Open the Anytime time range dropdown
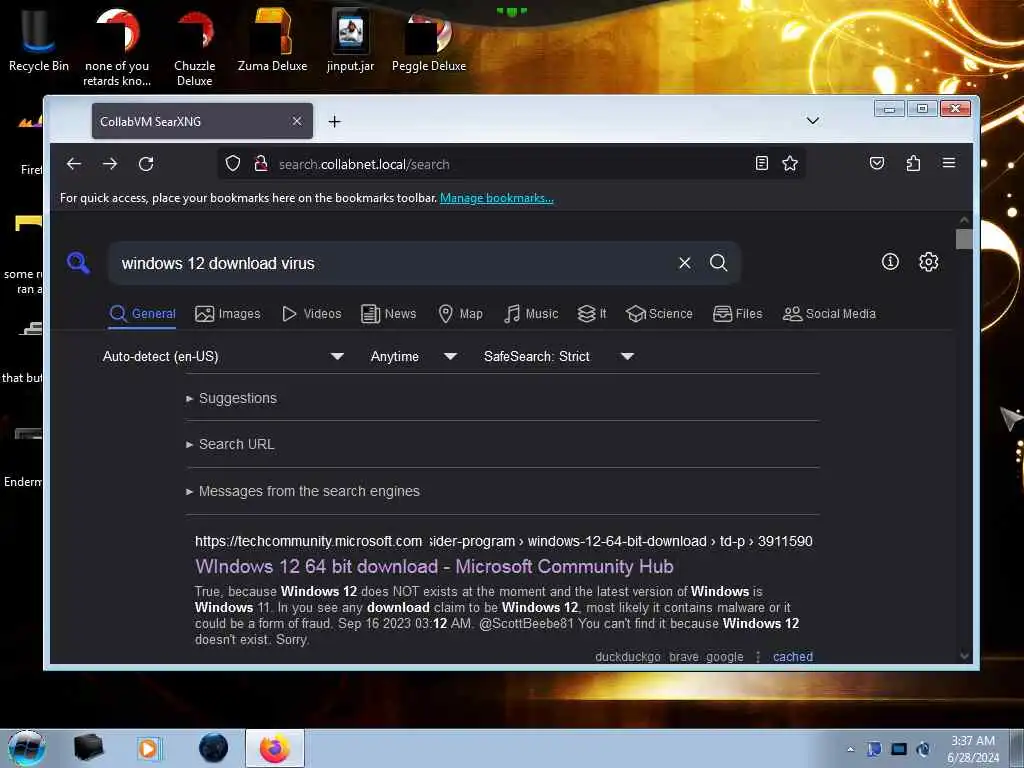 pos(413,357)
